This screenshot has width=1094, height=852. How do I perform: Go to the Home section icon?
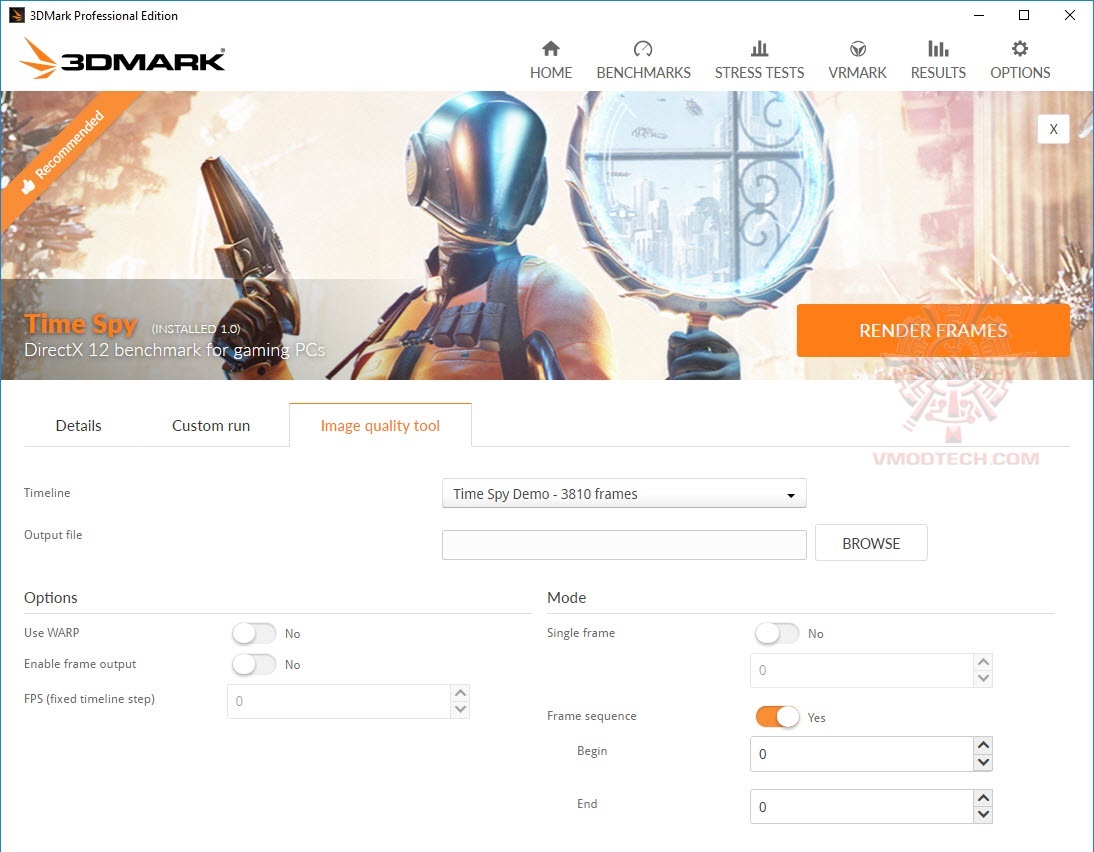pos(550,48)
